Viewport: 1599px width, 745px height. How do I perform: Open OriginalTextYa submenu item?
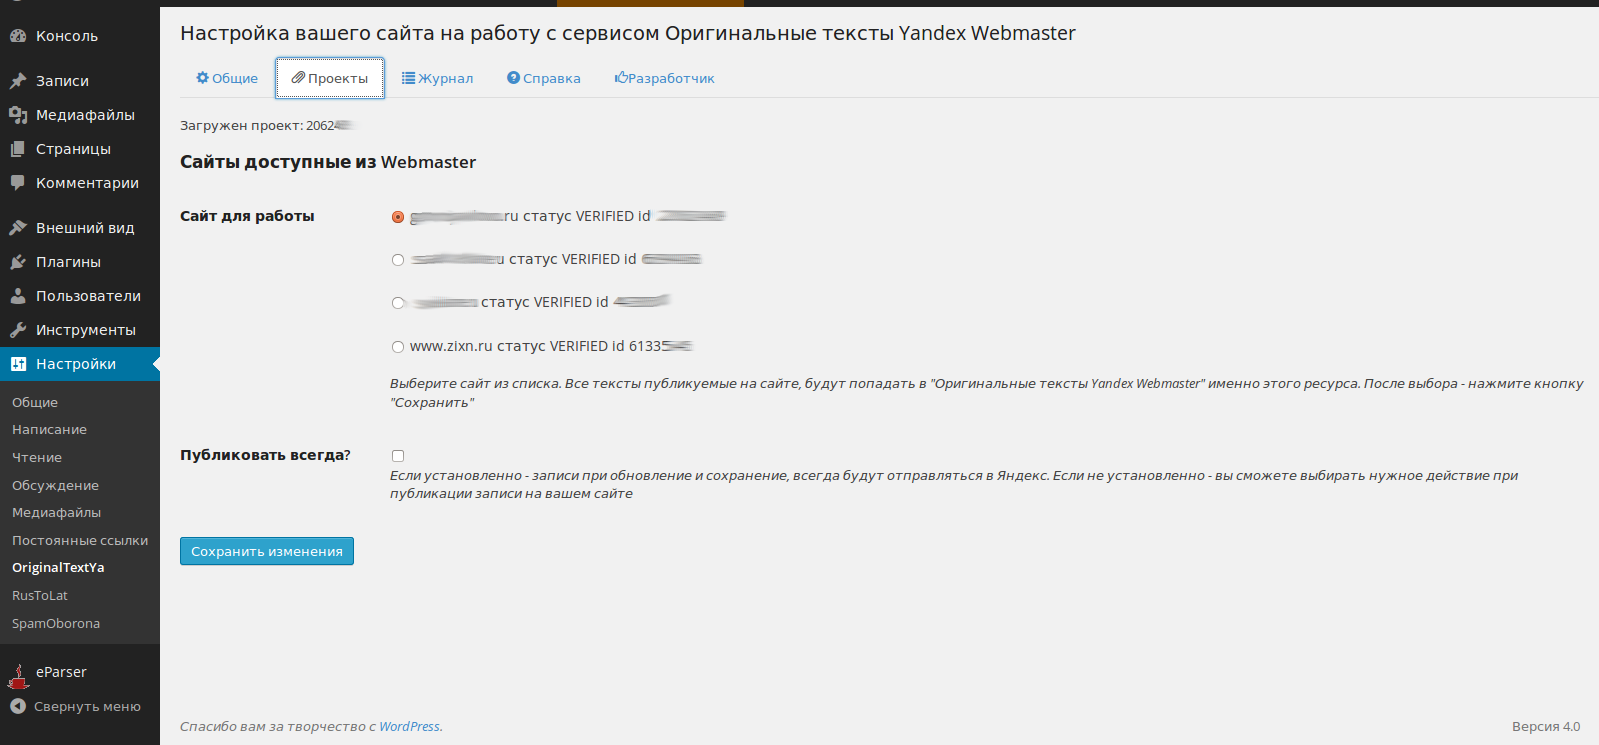pos(58,567)
